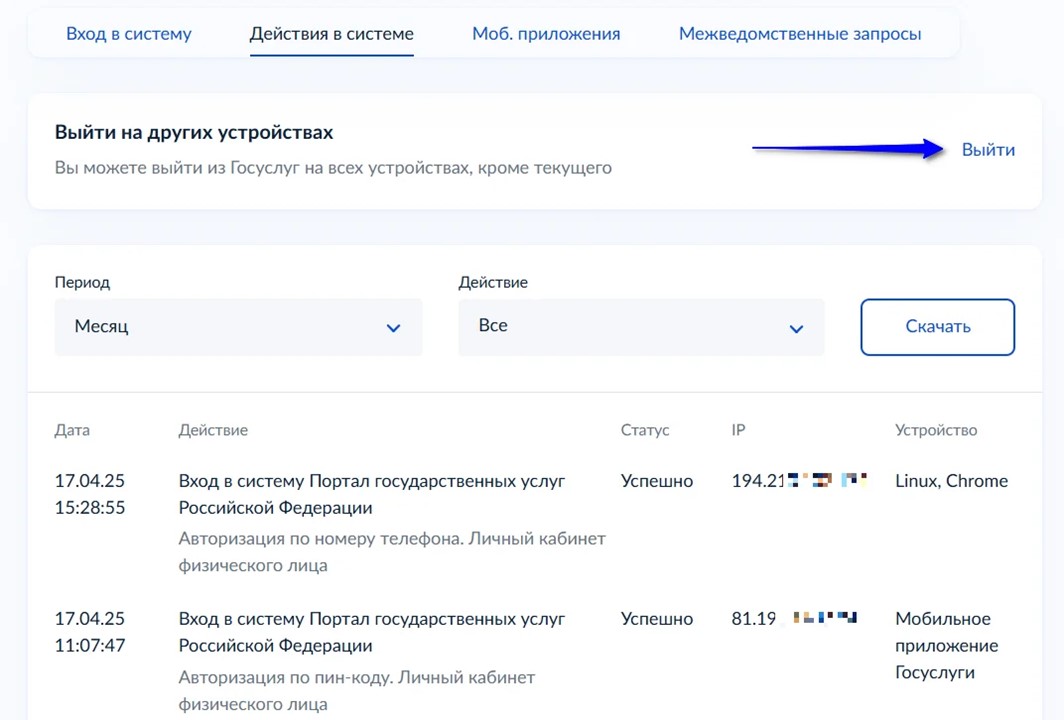The image size is (1064, 720).
Task: Open the Период dropdown showing Месяц
Action: pyautogui.click(x=238, y=327)
